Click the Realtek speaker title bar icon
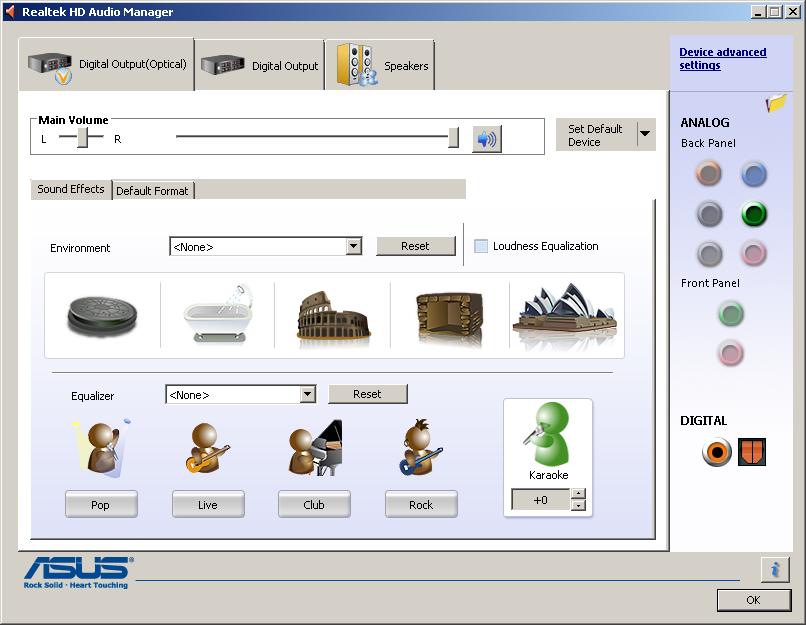 pyautogui.click(x=10, y=11)
